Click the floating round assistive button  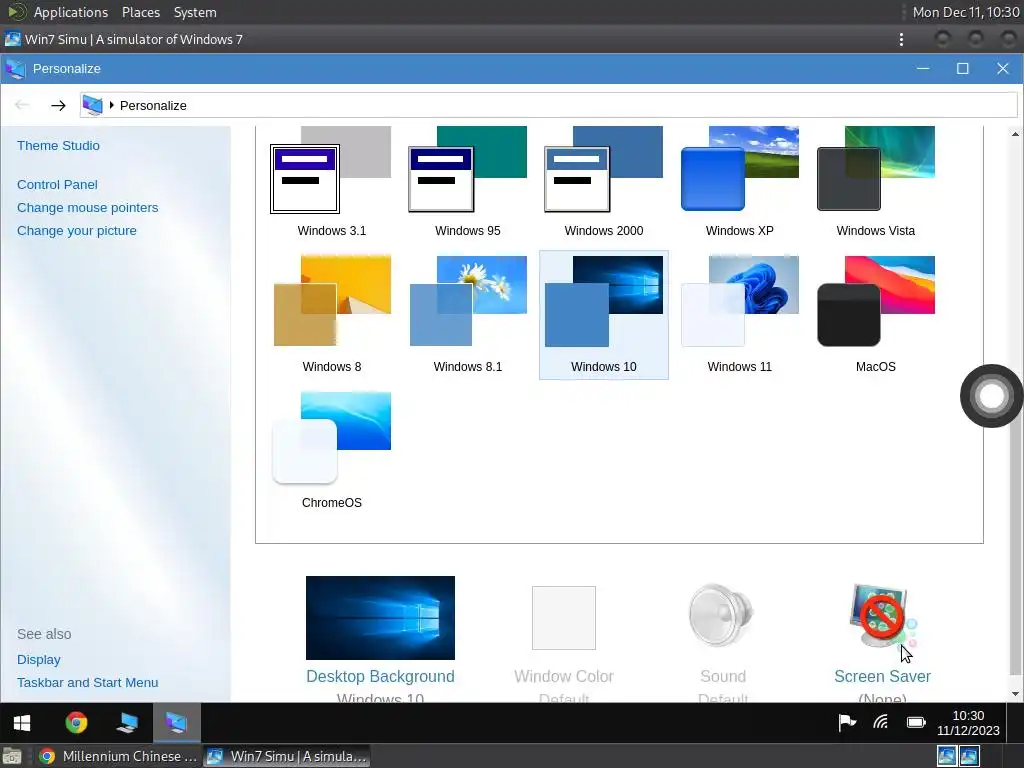tap(991, 396)
